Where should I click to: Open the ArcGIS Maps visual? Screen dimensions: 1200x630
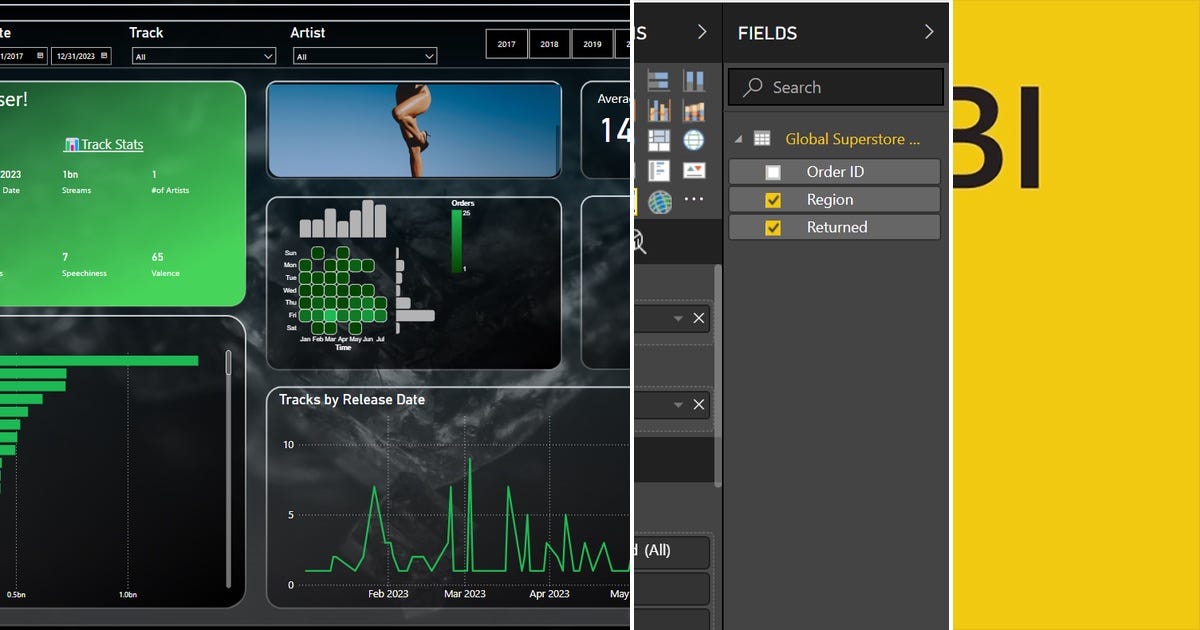click(660, 199)
